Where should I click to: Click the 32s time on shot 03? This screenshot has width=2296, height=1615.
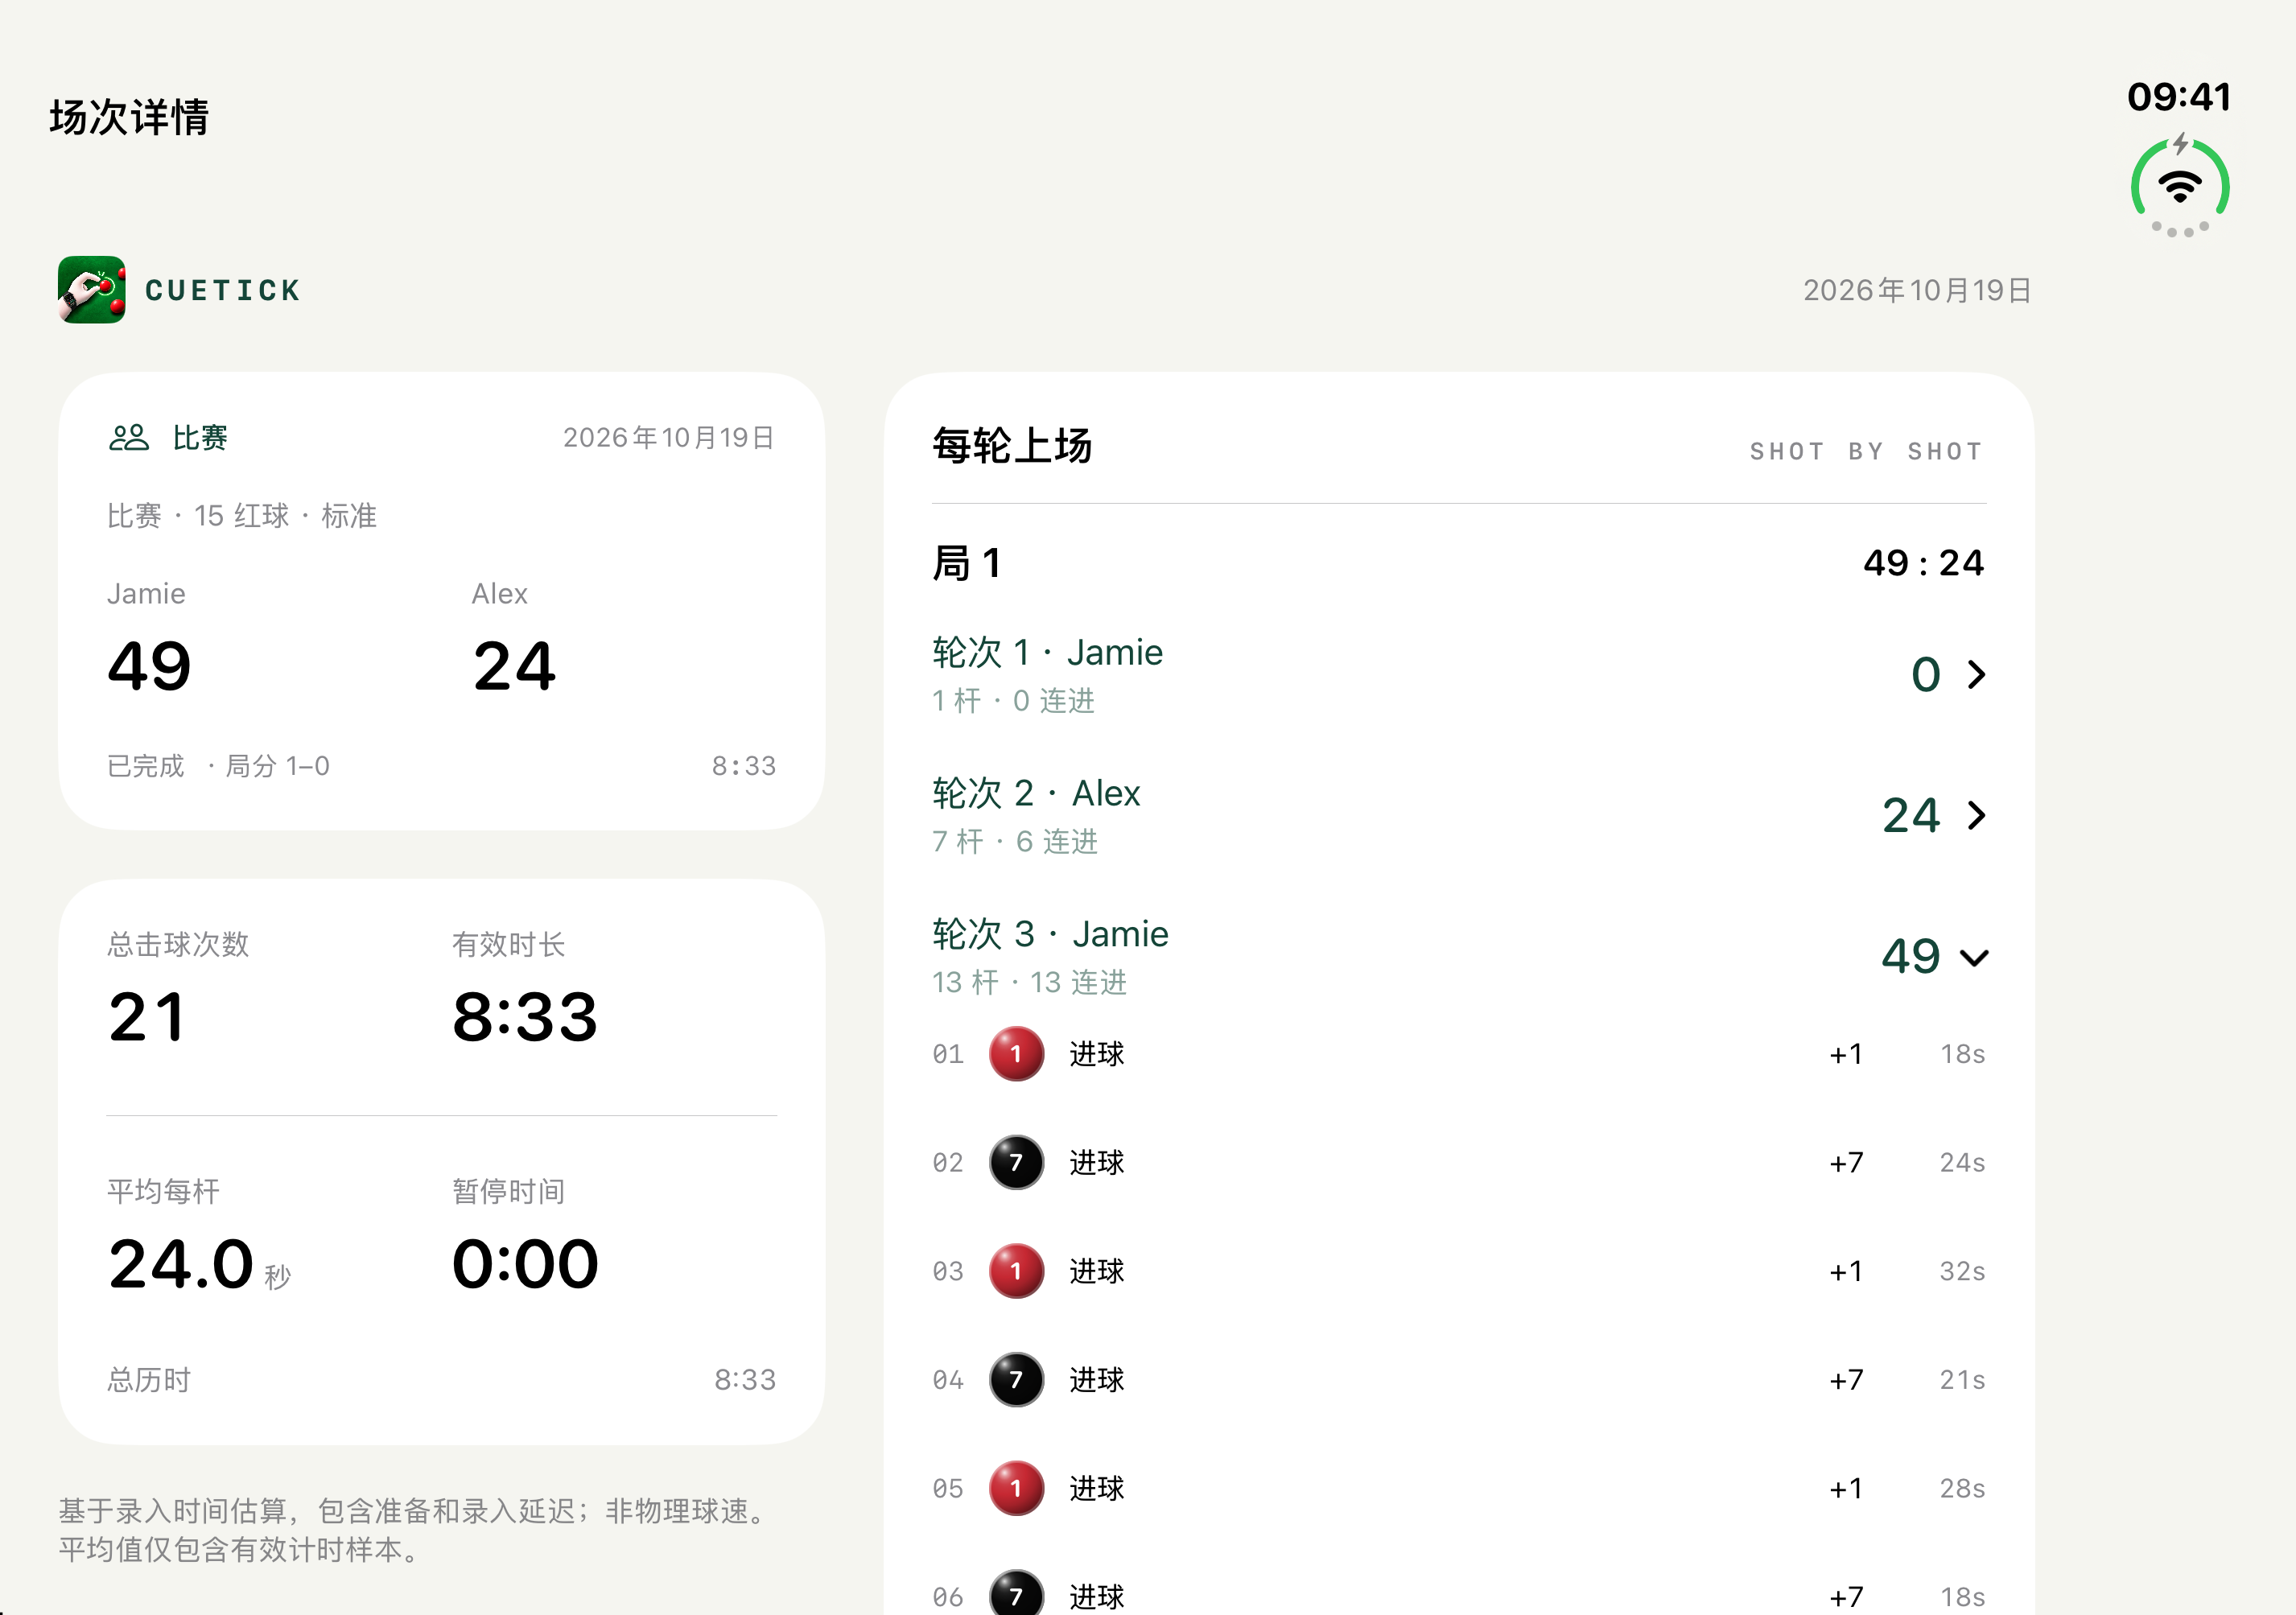coord(1962,1271)
